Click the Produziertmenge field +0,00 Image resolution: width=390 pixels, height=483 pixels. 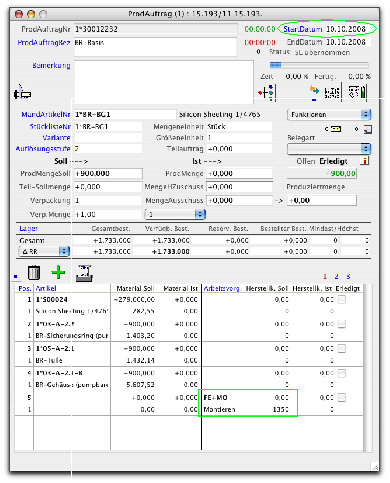(x=322, y=201)
